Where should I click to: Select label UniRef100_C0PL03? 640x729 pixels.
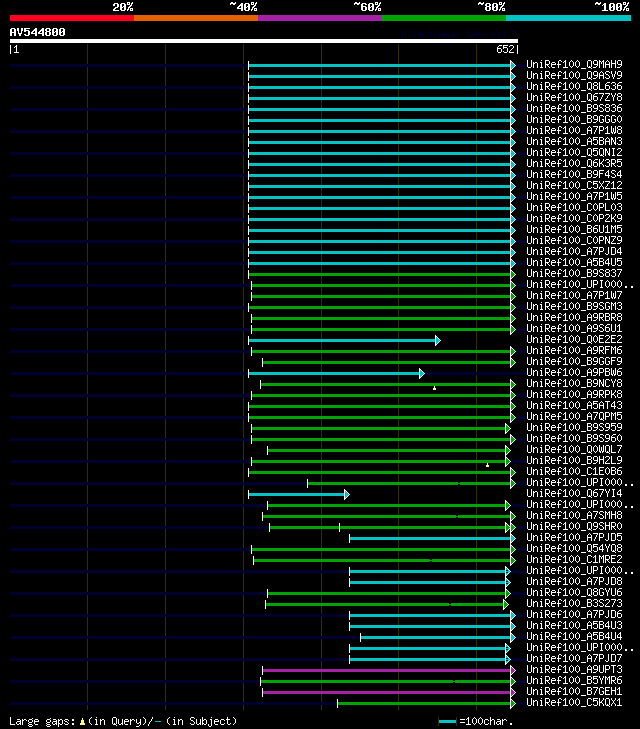(574, 207)
